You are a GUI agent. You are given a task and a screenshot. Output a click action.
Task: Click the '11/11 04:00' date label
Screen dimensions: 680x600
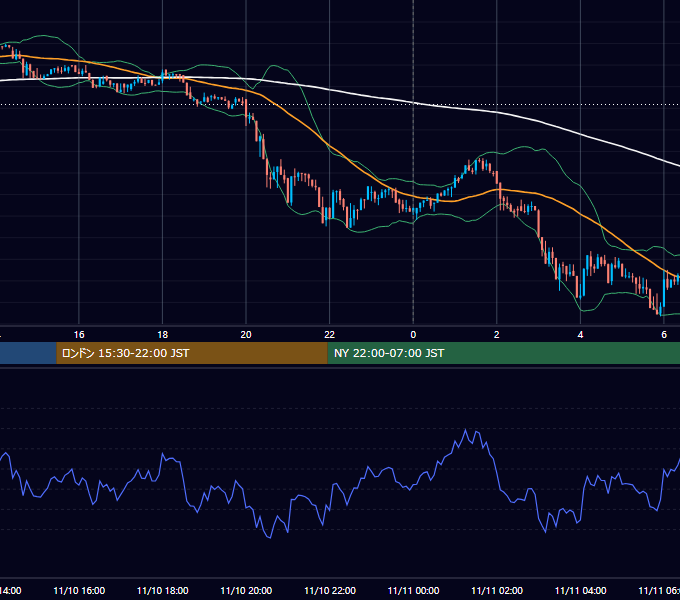click(581, 590)
